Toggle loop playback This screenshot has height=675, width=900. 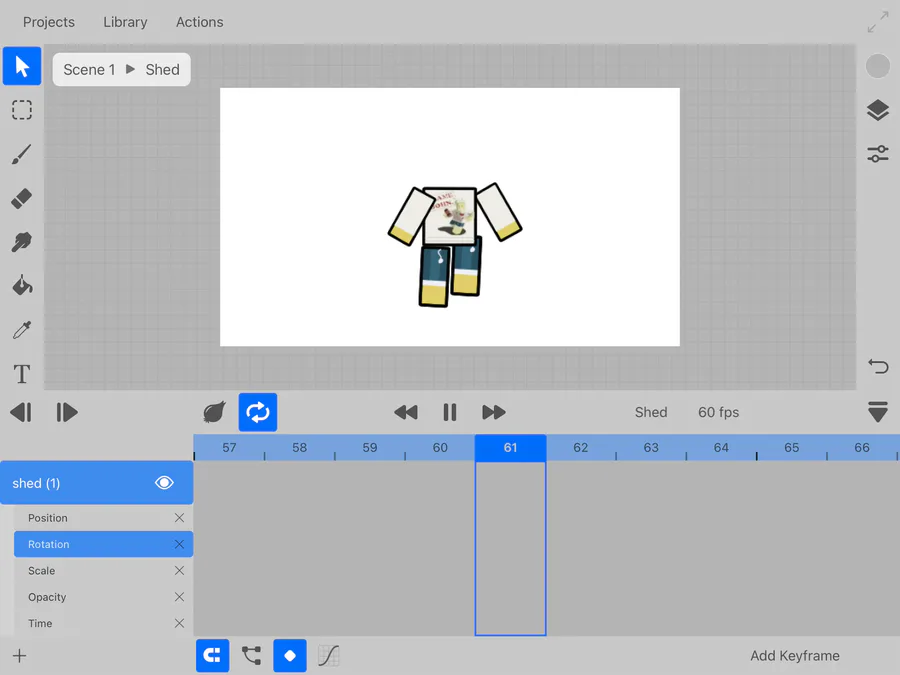coord(258,412)
